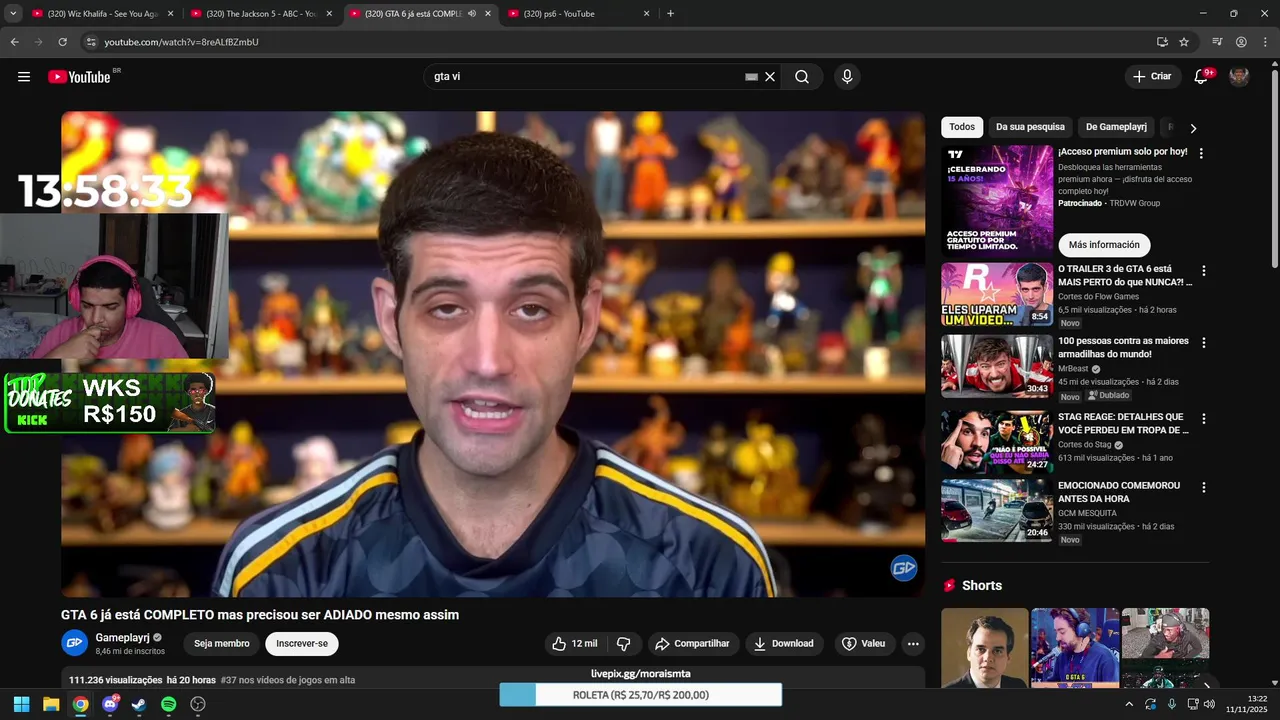Open Spotify from the taskbar
Screen dimensions: 1280x720
pos(168,704)
